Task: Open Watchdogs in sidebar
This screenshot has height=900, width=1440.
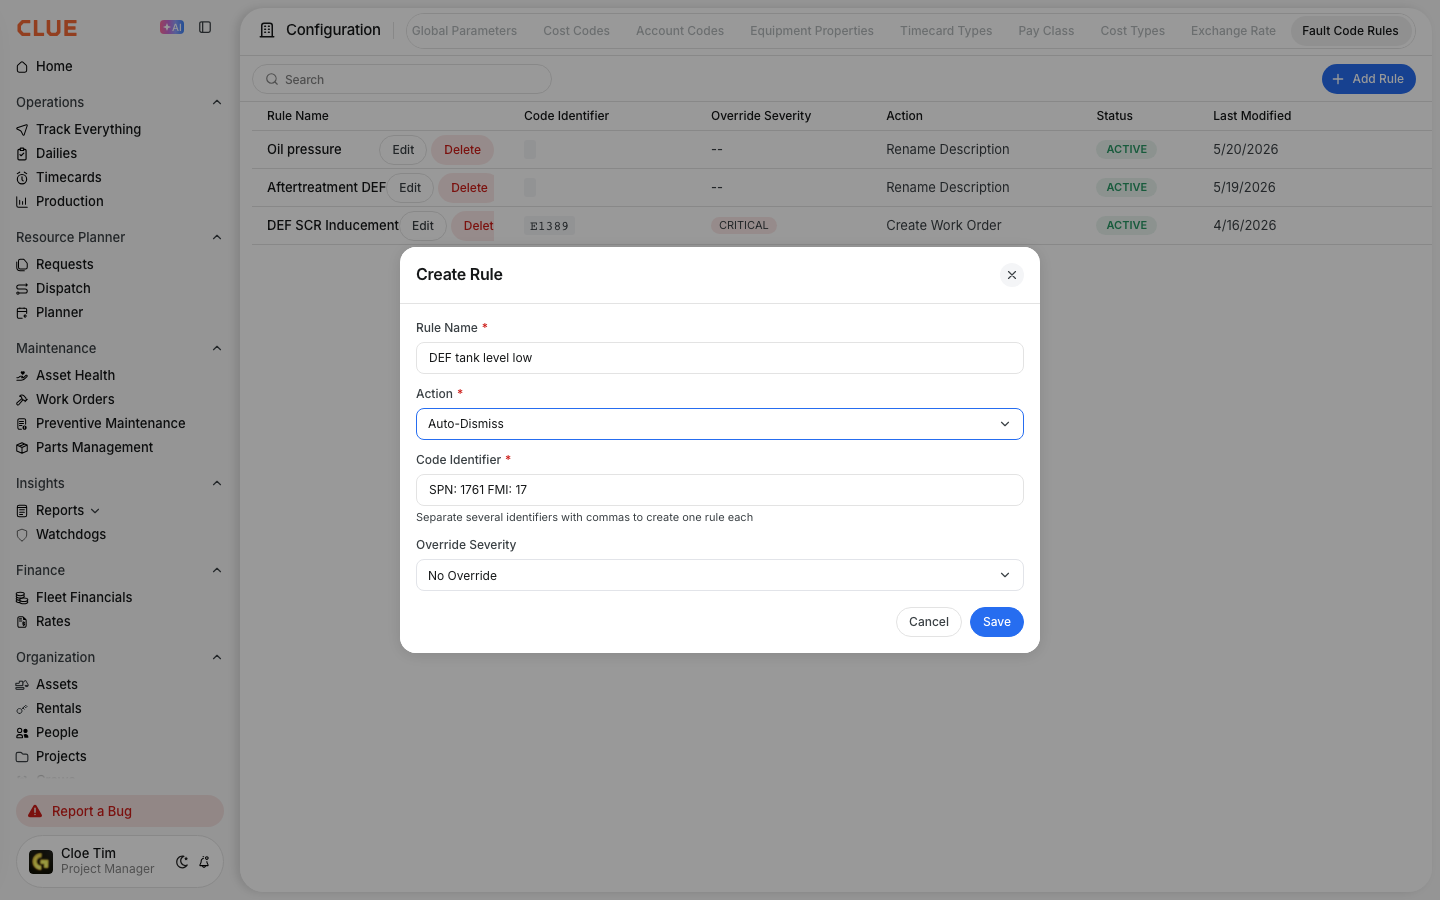Action: [70, 534]
